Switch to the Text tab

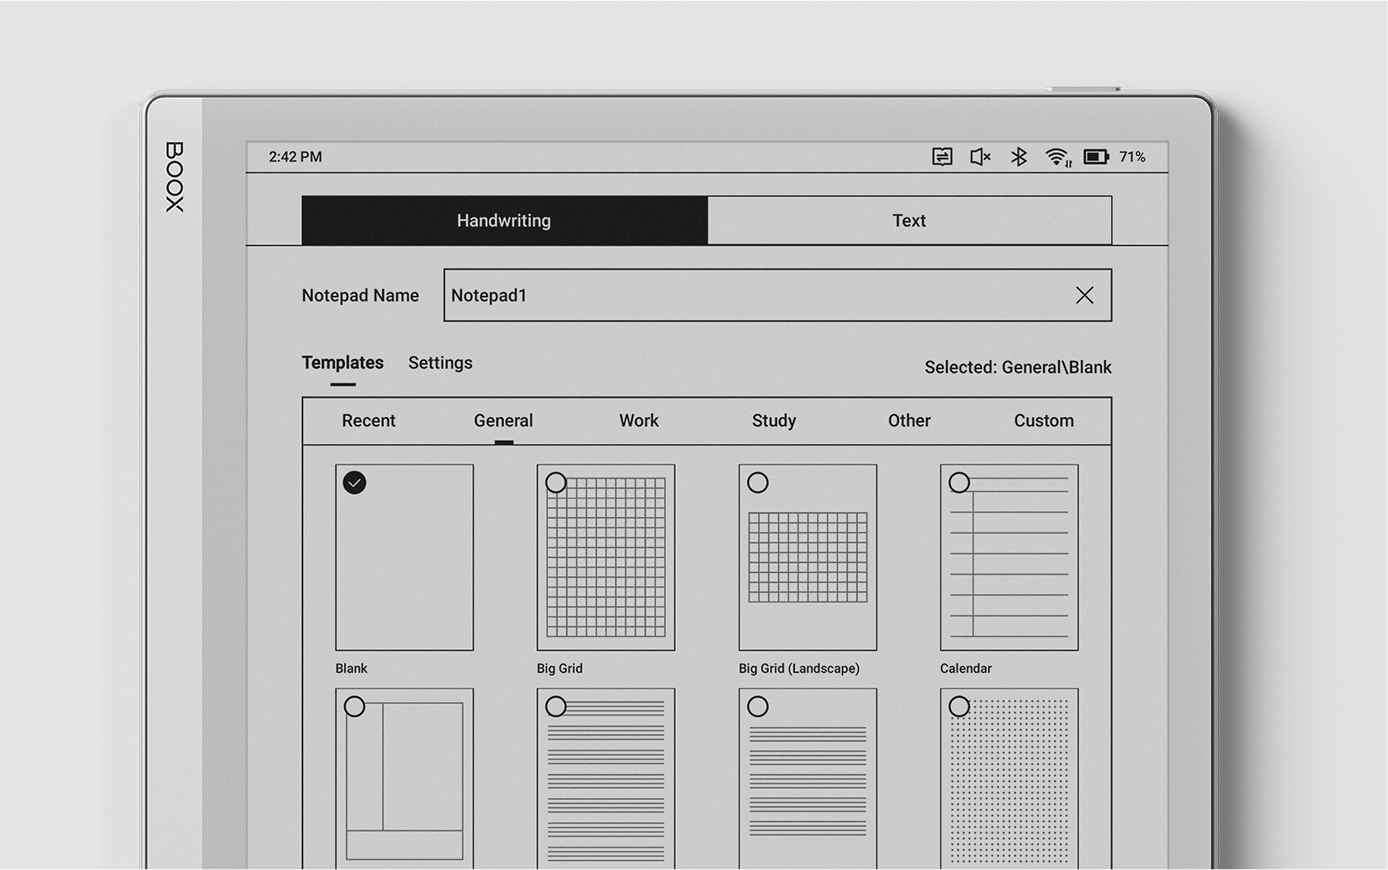[x=909, y=220]
